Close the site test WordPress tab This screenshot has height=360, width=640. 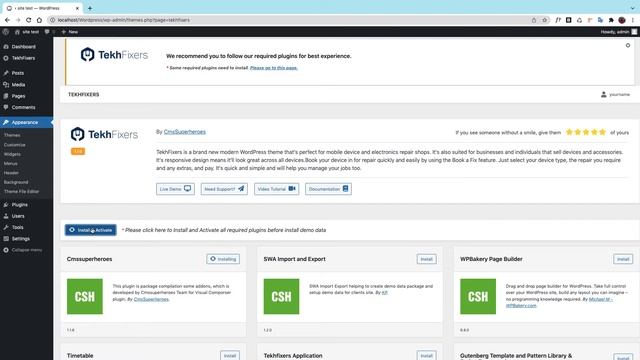[x=77, y=8]
